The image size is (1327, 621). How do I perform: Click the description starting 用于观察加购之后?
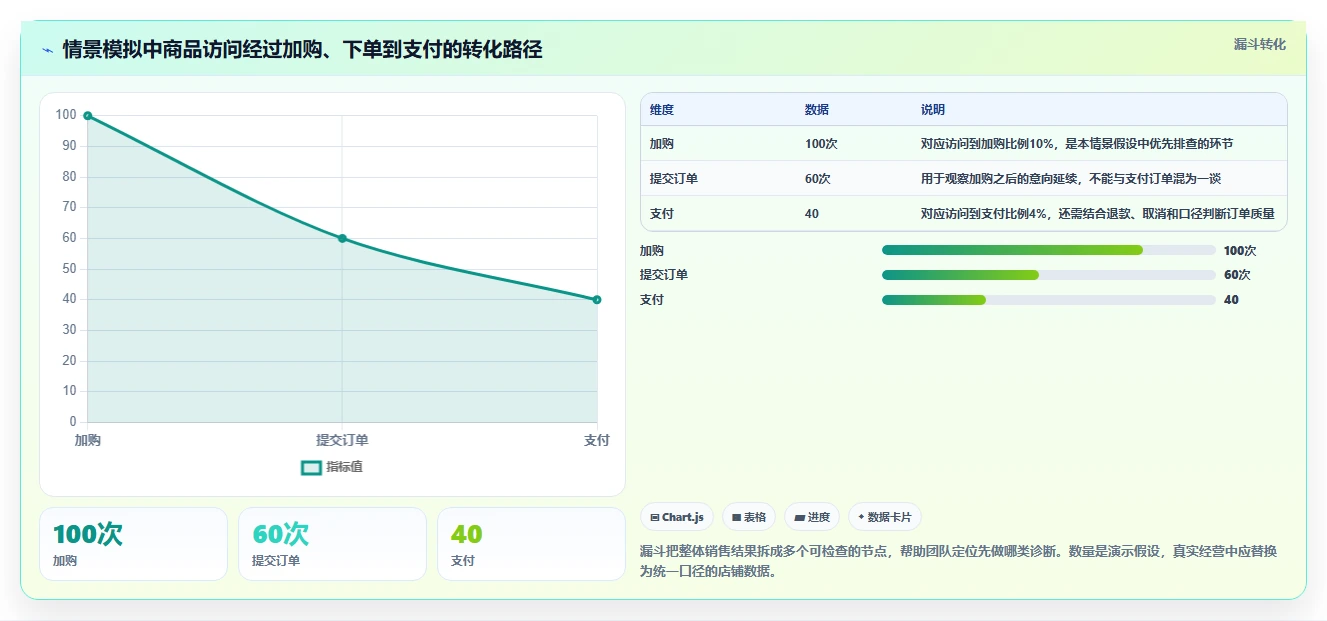1071,179
